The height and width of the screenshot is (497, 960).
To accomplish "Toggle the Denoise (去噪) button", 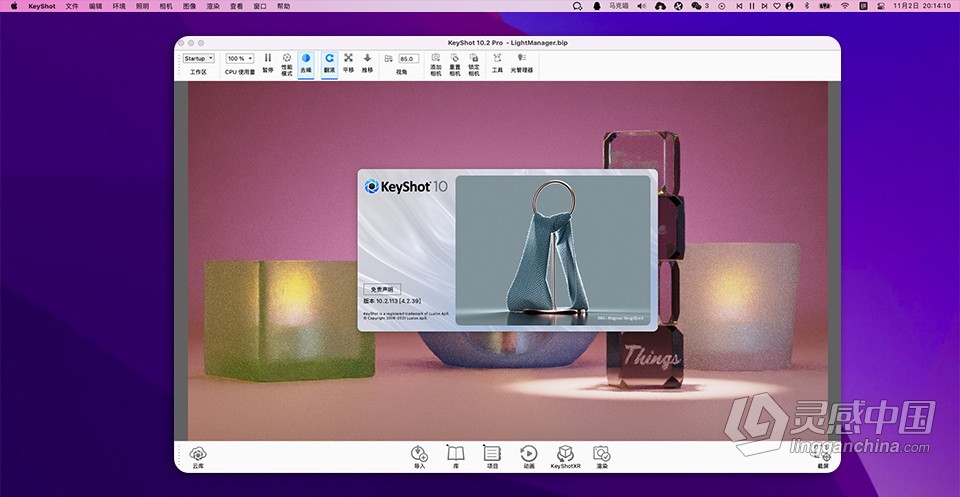I will click(x=306, y=64).
